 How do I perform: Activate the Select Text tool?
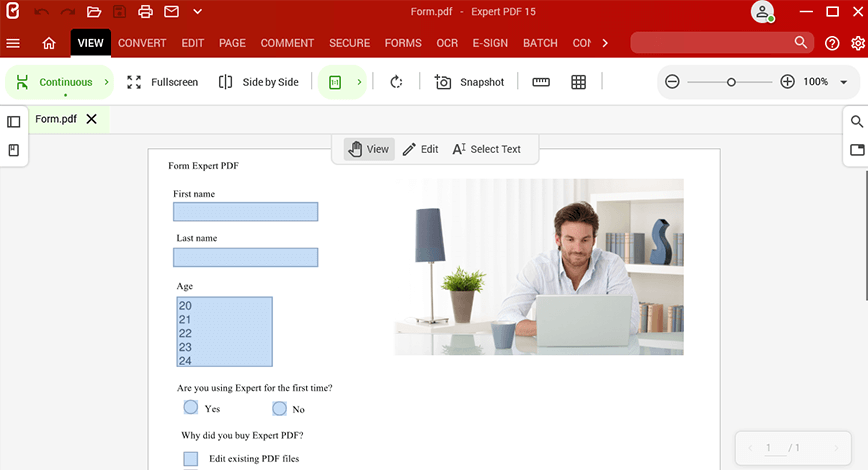click(486, 149)
